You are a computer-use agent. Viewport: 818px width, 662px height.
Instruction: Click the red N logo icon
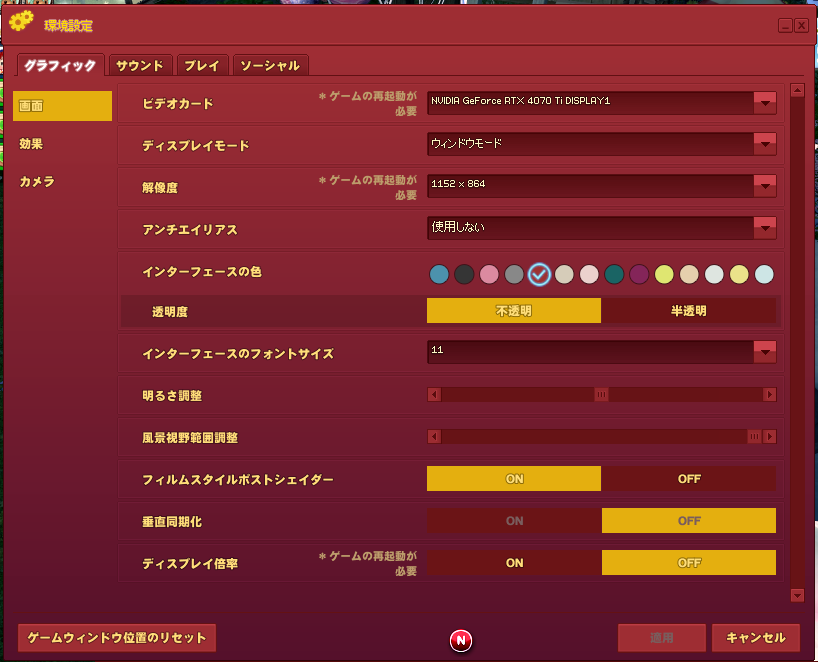461,641
